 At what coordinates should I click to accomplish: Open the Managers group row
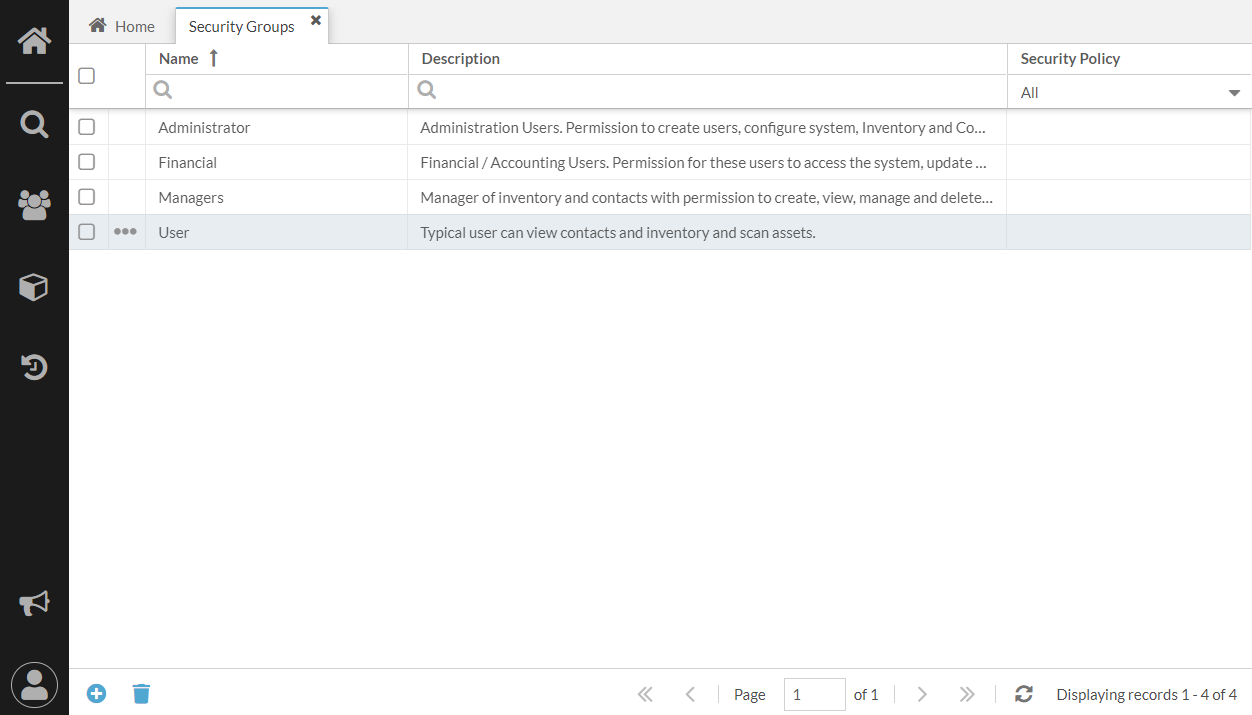pyautogui.click(x=660, y=197)
